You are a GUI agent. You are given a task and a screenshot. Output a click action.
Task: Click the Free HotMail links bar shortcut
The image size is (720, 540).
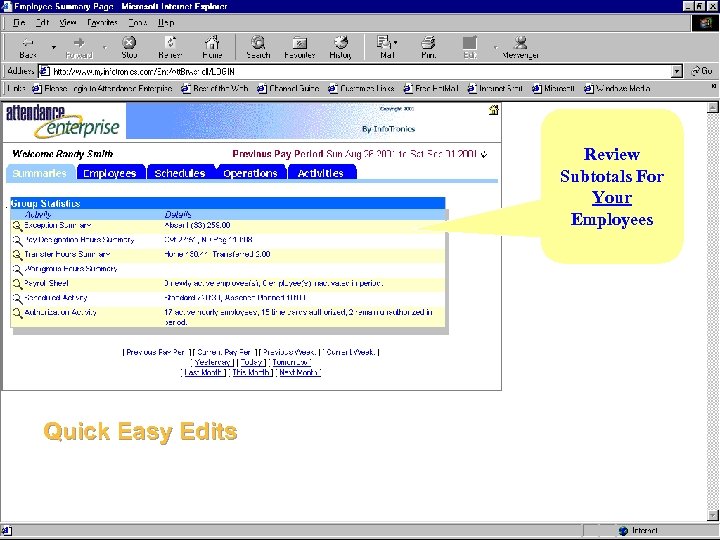pos(431,88)
